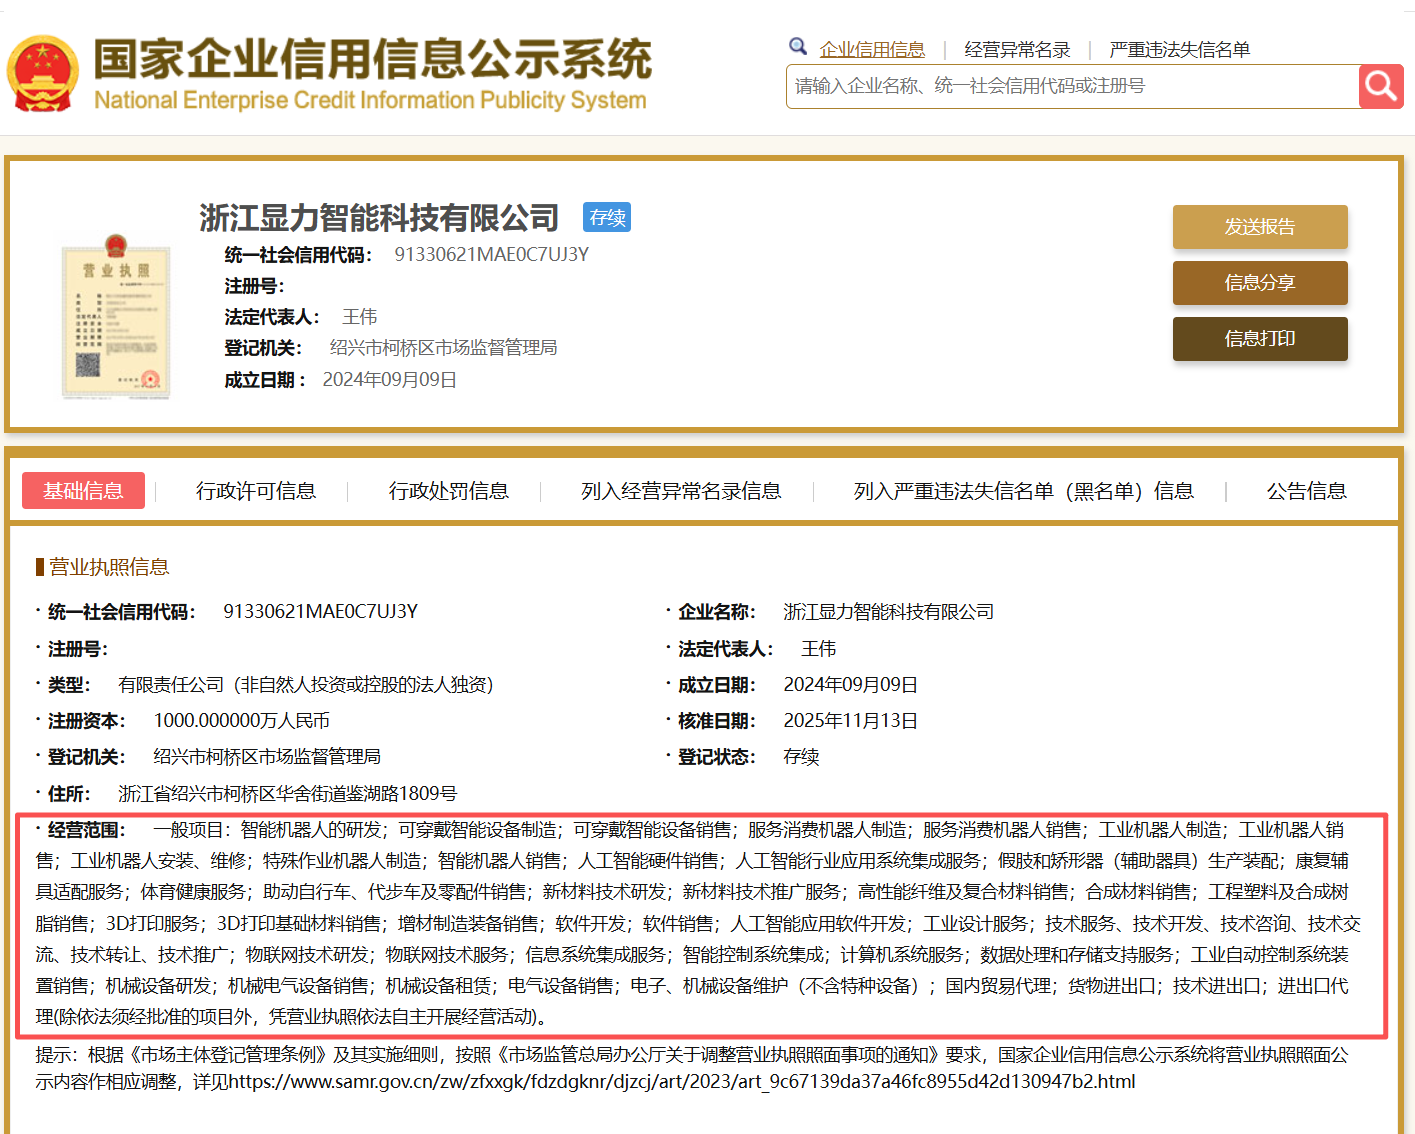Click the header establishment date 2024年09月09日

pyautogui.click(x=390, y=380)
